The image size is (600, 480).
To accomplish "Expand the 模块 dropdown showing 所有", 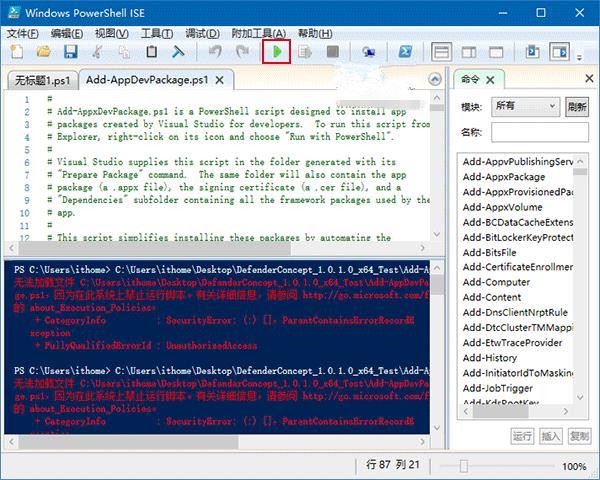I will pyautogui.click(x=525, y=106).
